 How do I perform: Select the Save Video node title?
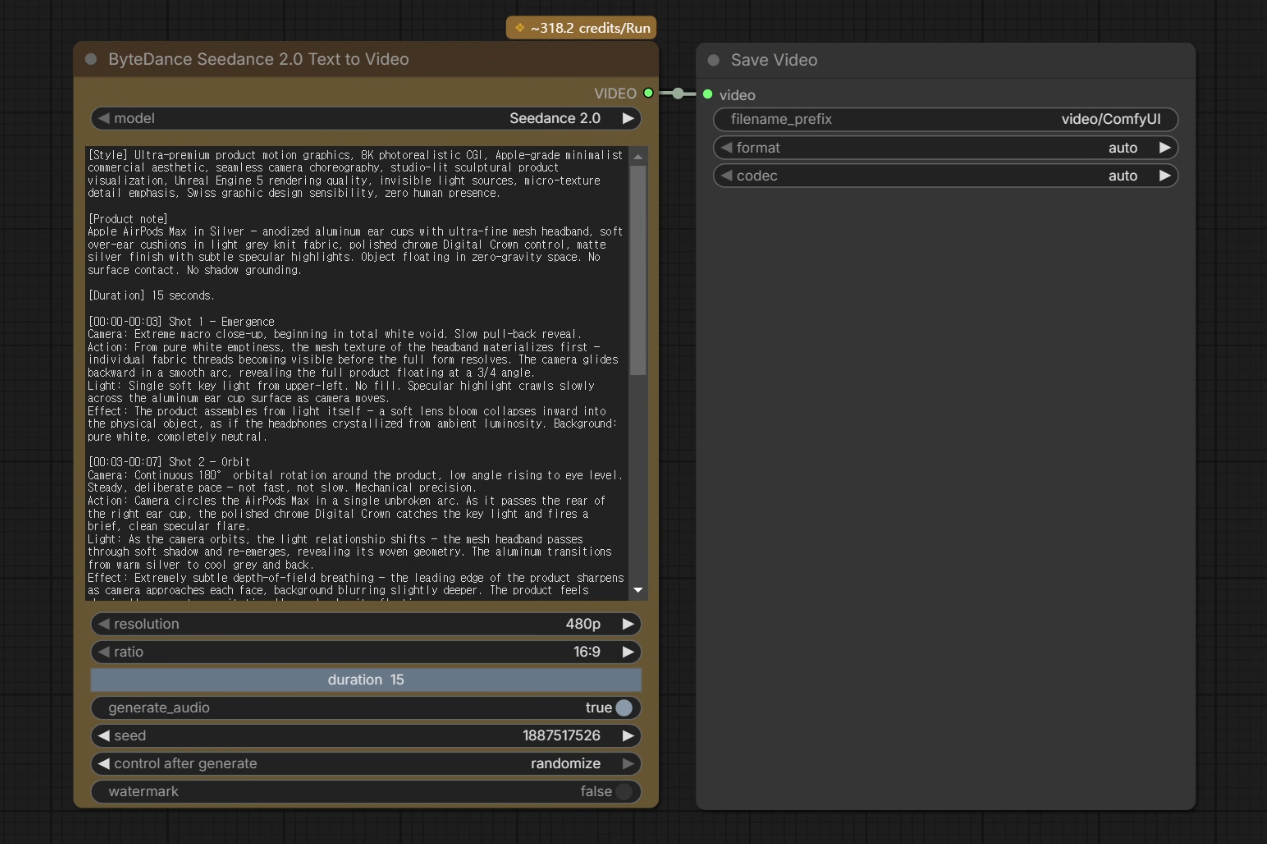(x=774, y=60)
